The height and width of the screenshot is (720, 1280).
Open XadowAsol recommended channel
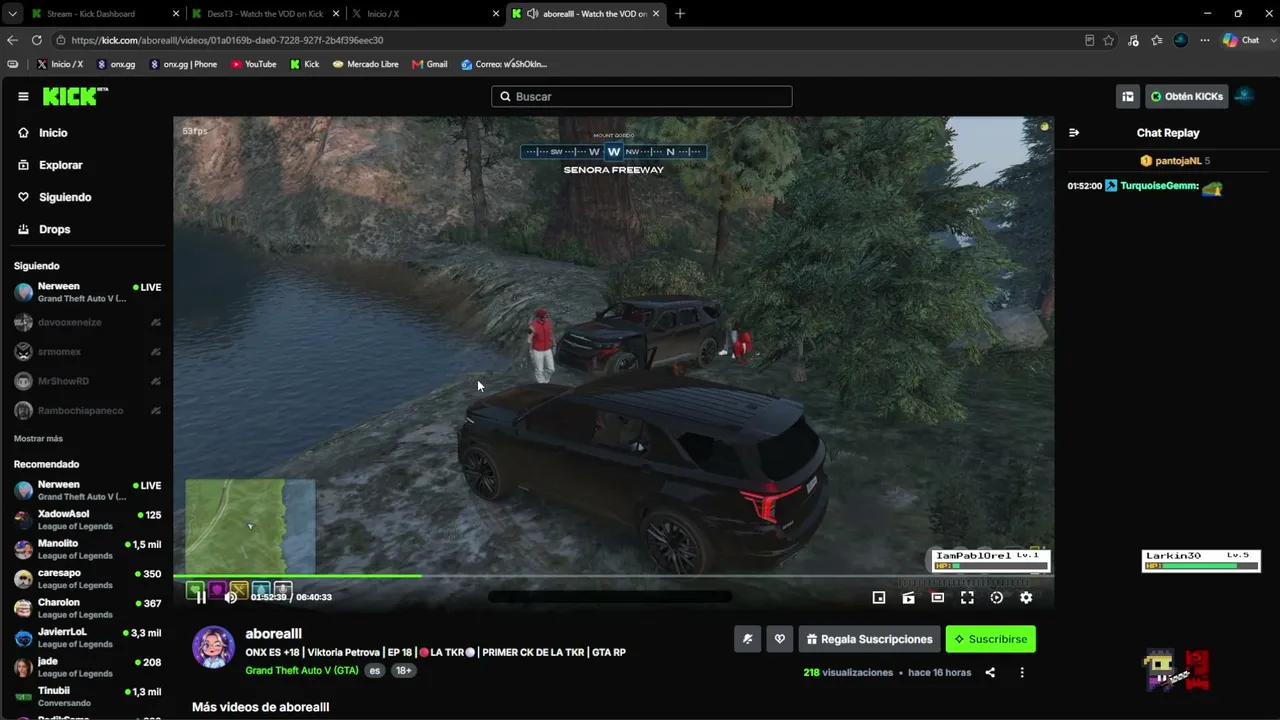(x=87, y=519)
